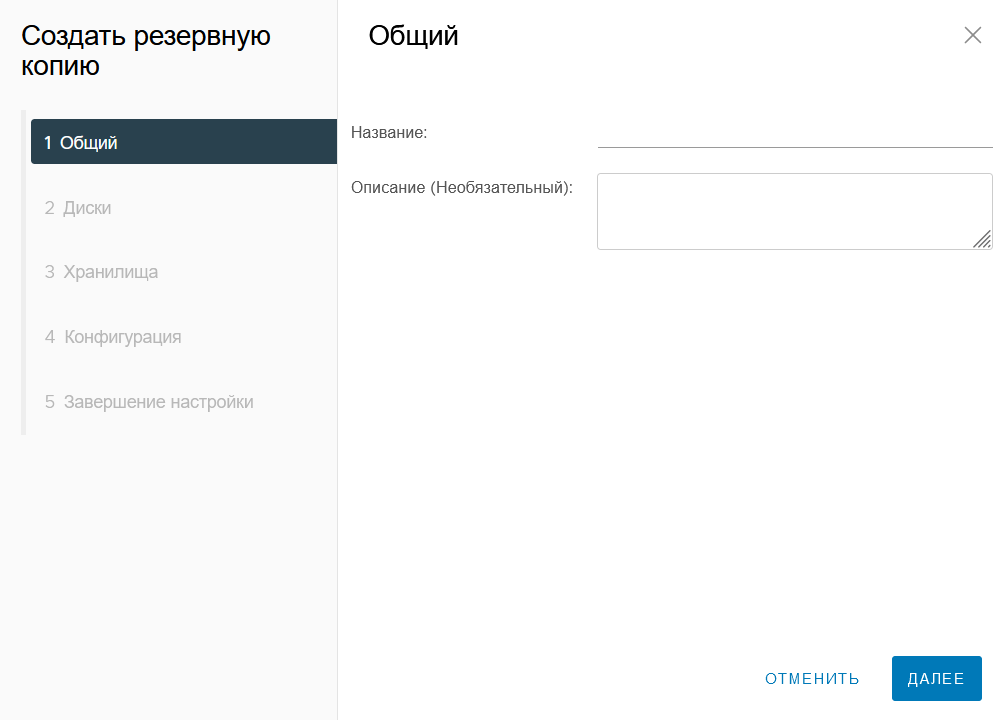Switch to step 4 Конфигурация
The image size is (999, 720).
pyautogui.click(x=113, y=336)
